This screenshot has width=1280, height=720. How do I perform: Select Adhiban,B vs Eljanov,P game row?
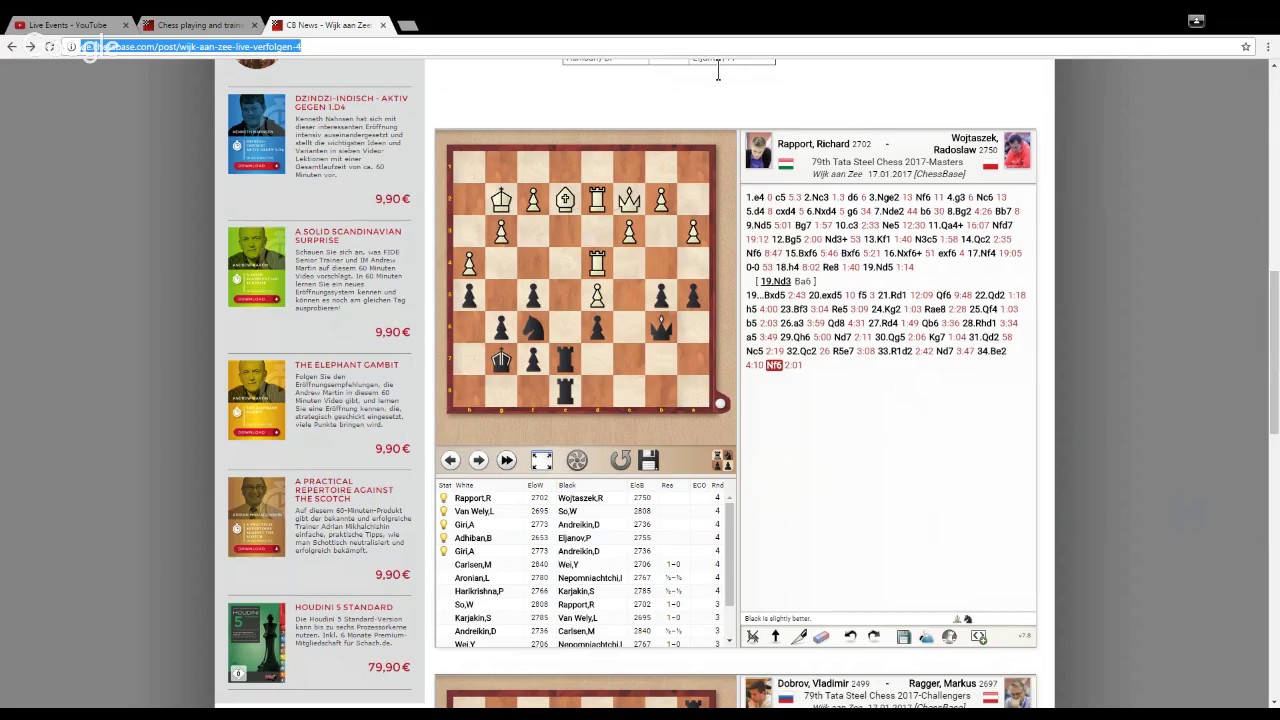[x=582, y=538]
